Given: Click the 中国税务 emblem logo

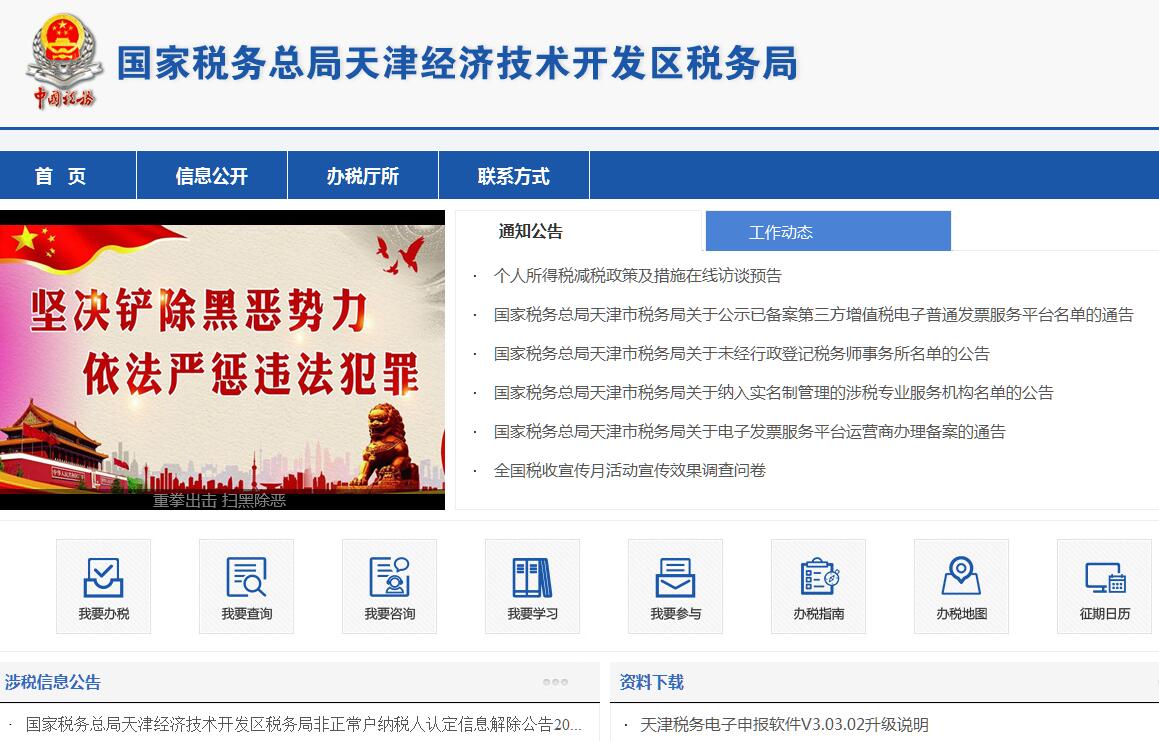Looking at the screenshot, I should pyautogui.click(x=64, y=62).
